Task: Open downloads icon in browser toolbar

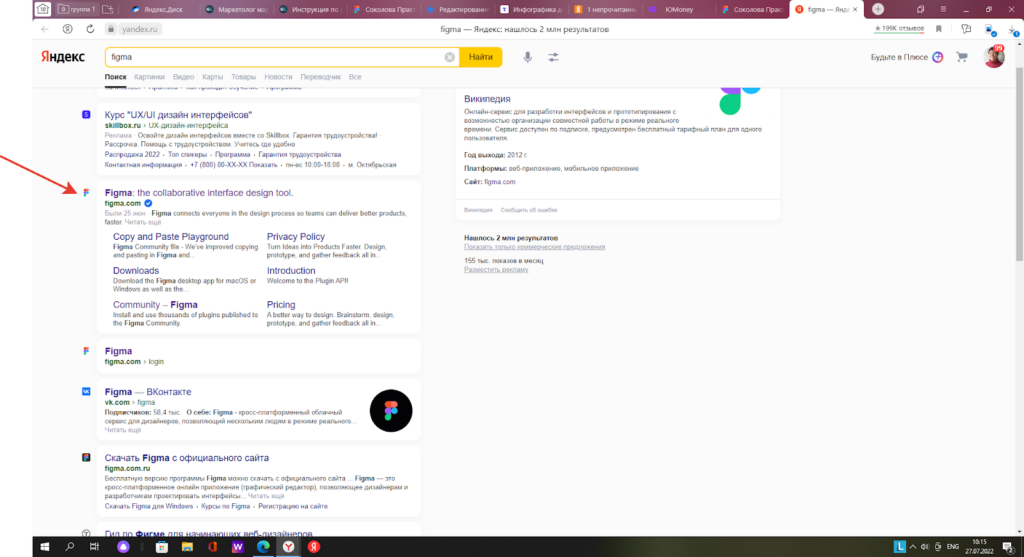Action: pos(1014,29)
